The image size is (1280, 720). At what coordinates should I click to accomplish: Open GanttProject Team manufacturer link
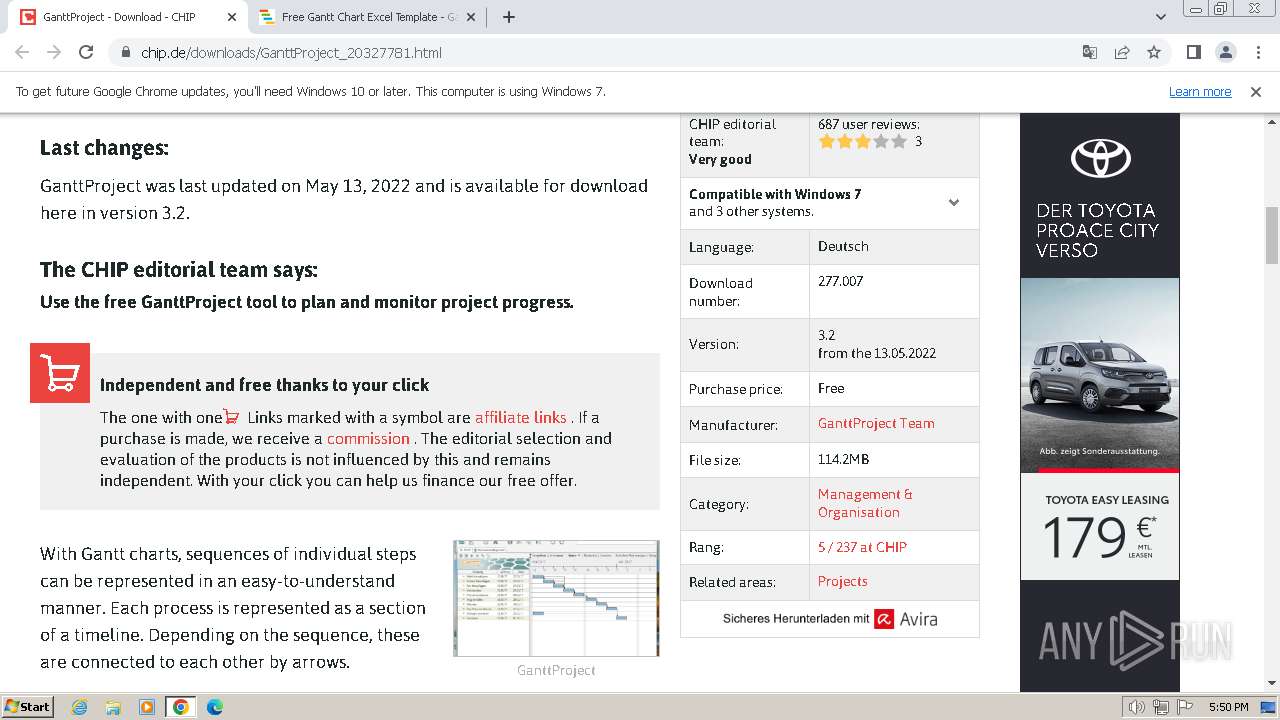[x=876, y=423]
